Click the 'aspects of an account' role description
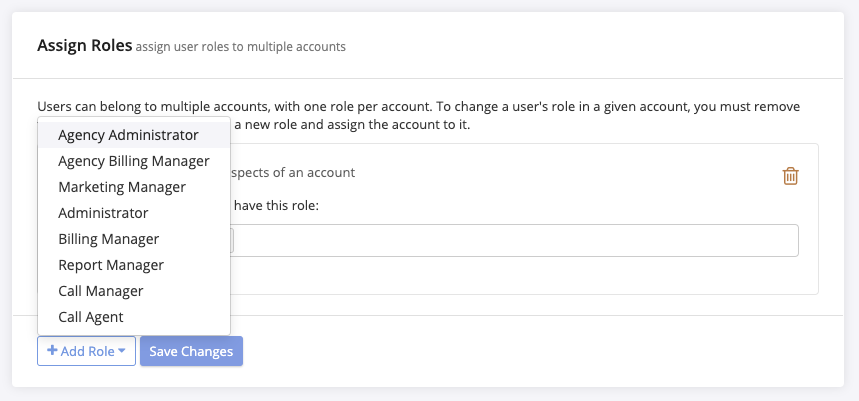 click(293, 172)
